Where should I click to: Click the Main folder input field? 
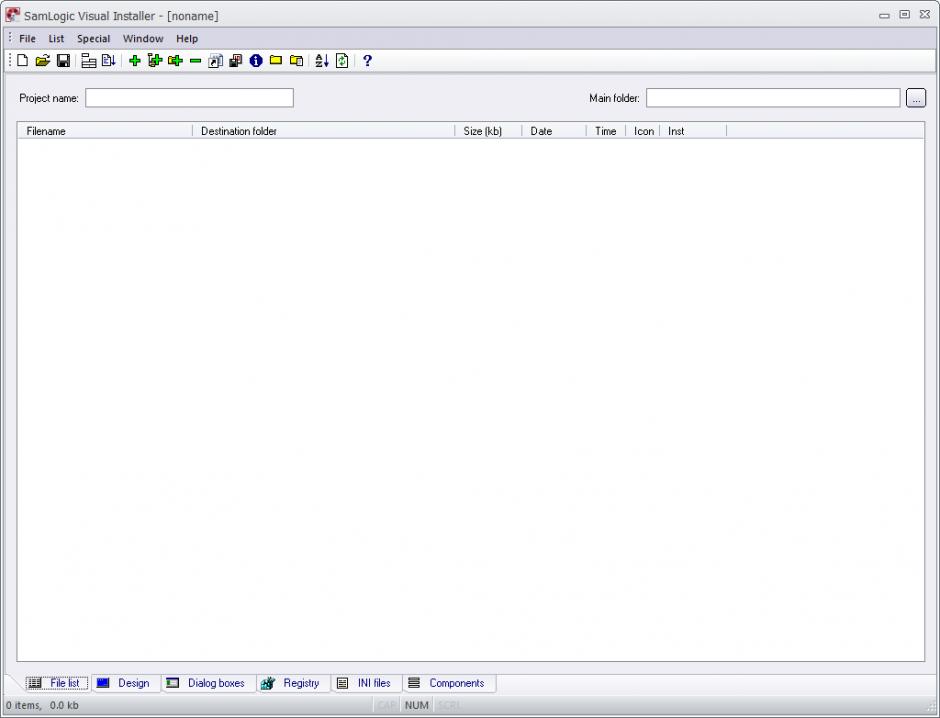click(x=773, y=98)
